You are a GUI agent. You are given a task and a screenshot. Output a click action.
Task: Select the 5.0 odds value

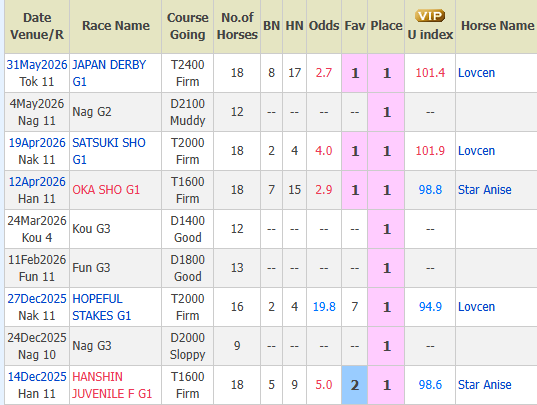click(324, 385)
